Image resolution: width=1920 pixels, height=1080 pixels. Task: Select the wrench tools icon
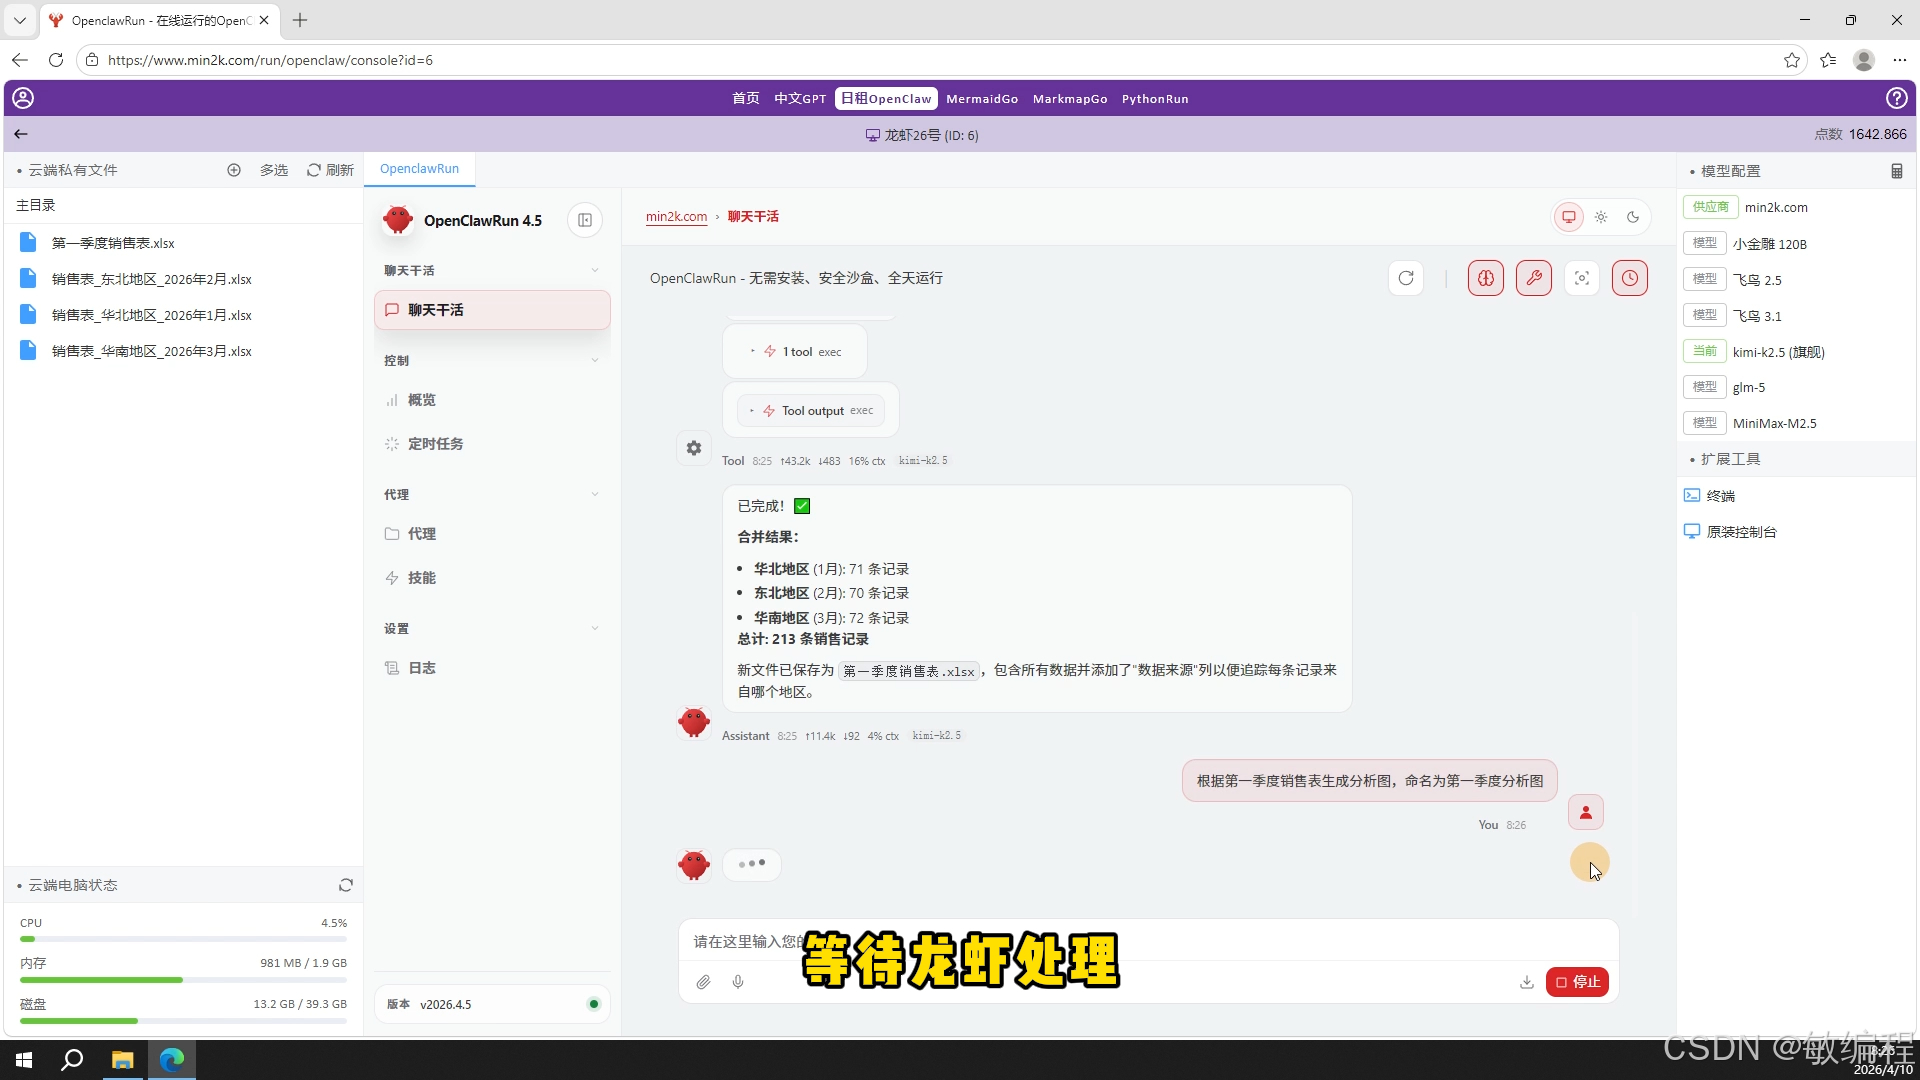pyautogui.click(x=1534, y=278)
